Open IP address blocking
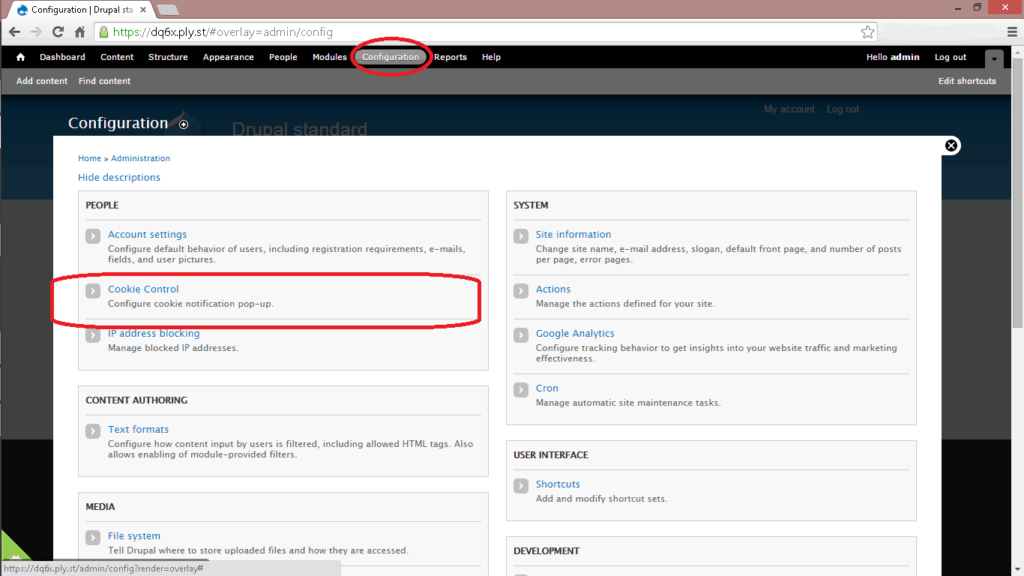1024x576 pixels. [x=153, y=333]
